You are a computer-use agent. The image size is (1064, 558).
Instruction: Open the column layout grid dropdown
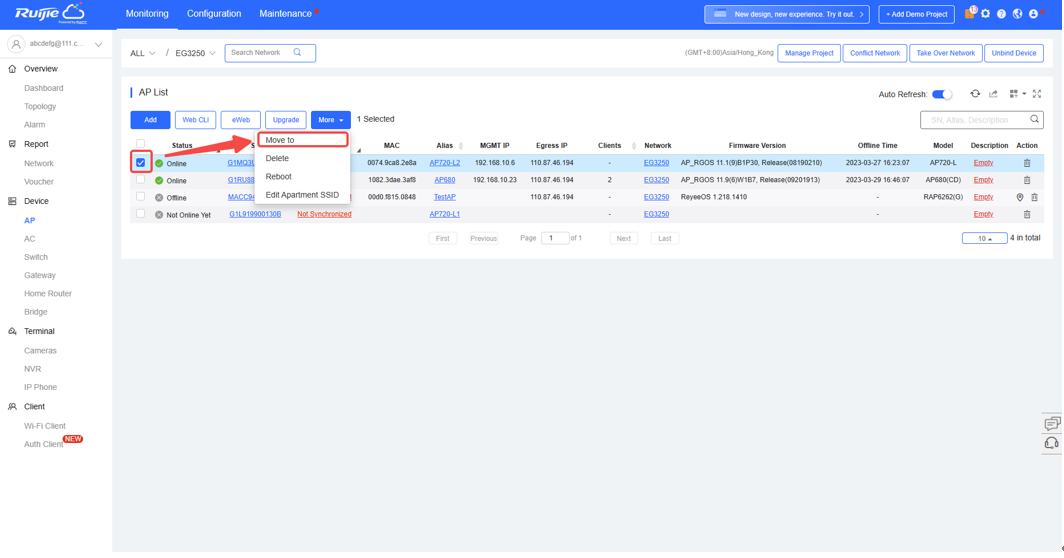click(1019, 94)
